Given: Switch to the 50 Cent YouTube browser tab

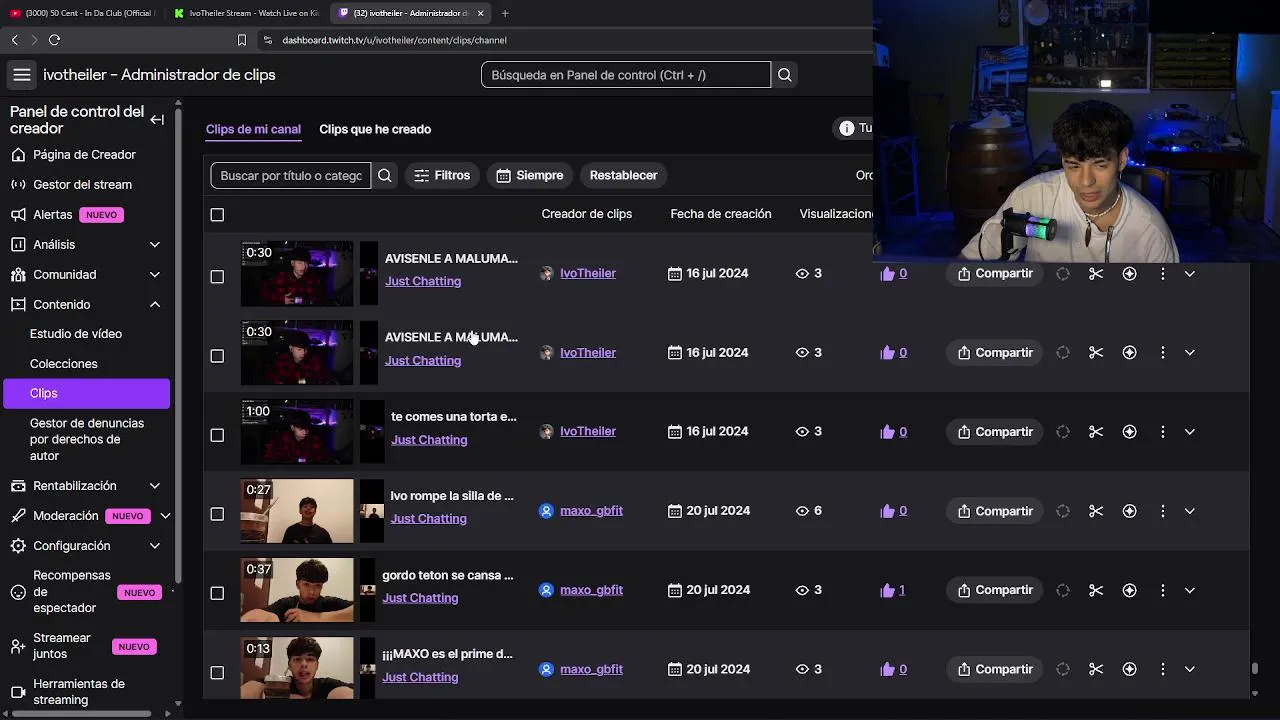Looking at the screenshot, I should click(82, 13).
